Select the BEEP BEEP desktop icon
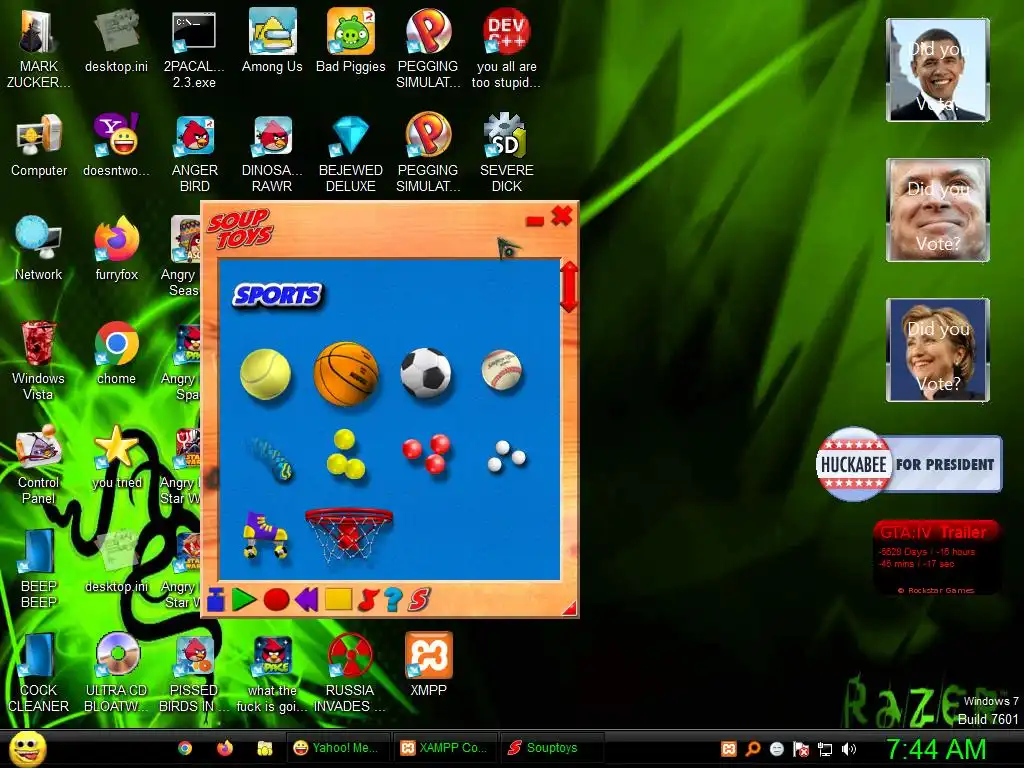1024x768 pixels. [39, 568]
